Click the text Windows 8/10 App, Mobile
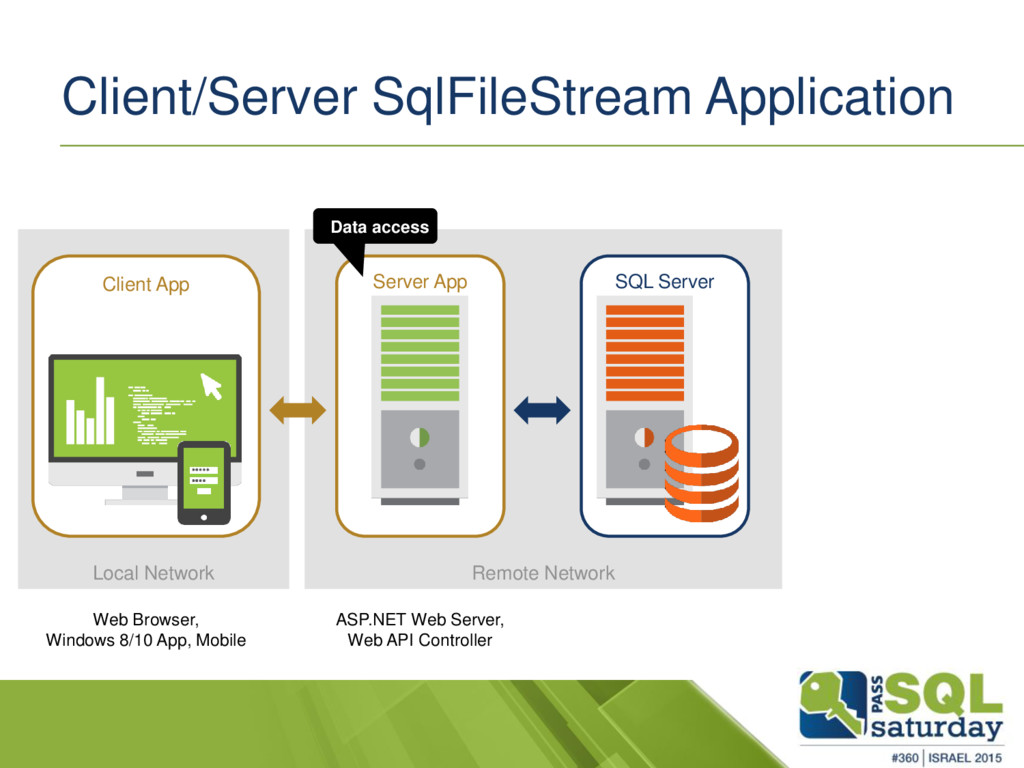The height and width of the screenshot is (768, 1024). (146, 640)
